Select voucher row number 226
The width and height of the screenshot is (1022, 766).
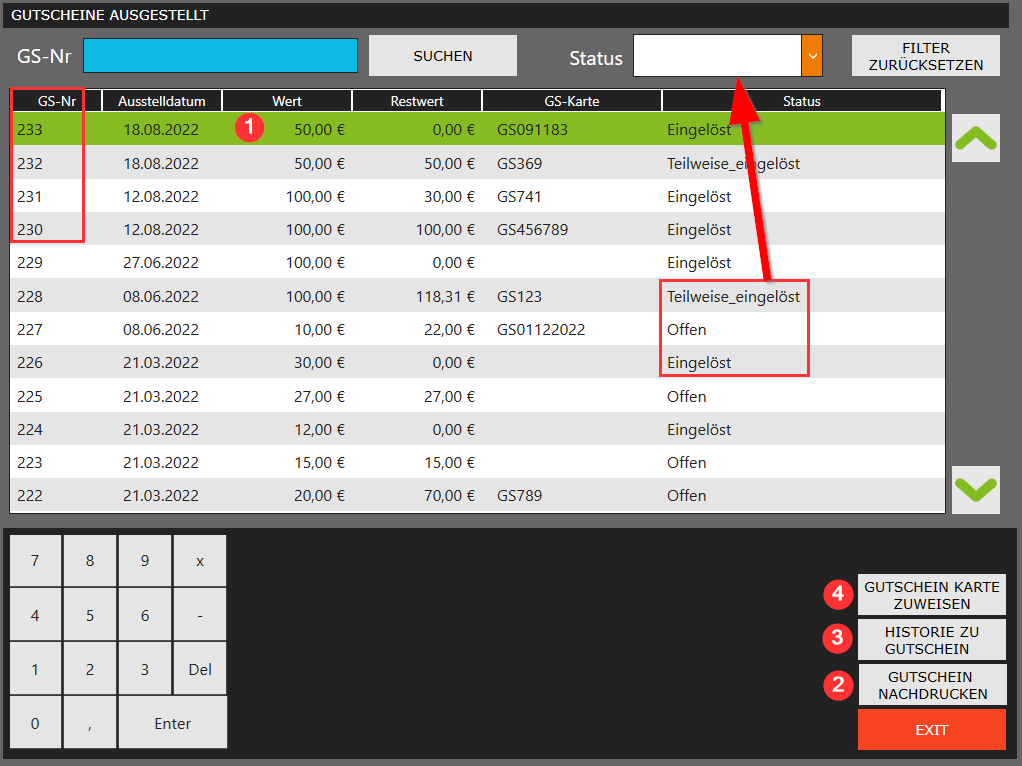point(478,362)
